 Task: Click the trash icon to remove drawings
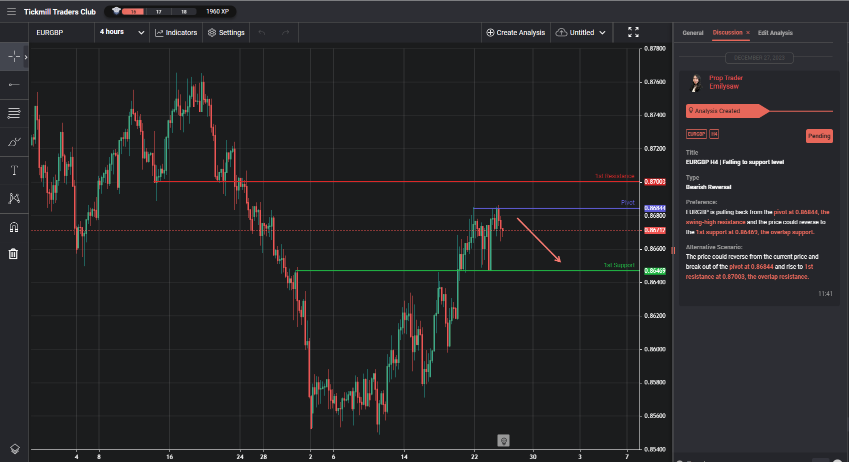pyautogui.click(x=14, y=253)
